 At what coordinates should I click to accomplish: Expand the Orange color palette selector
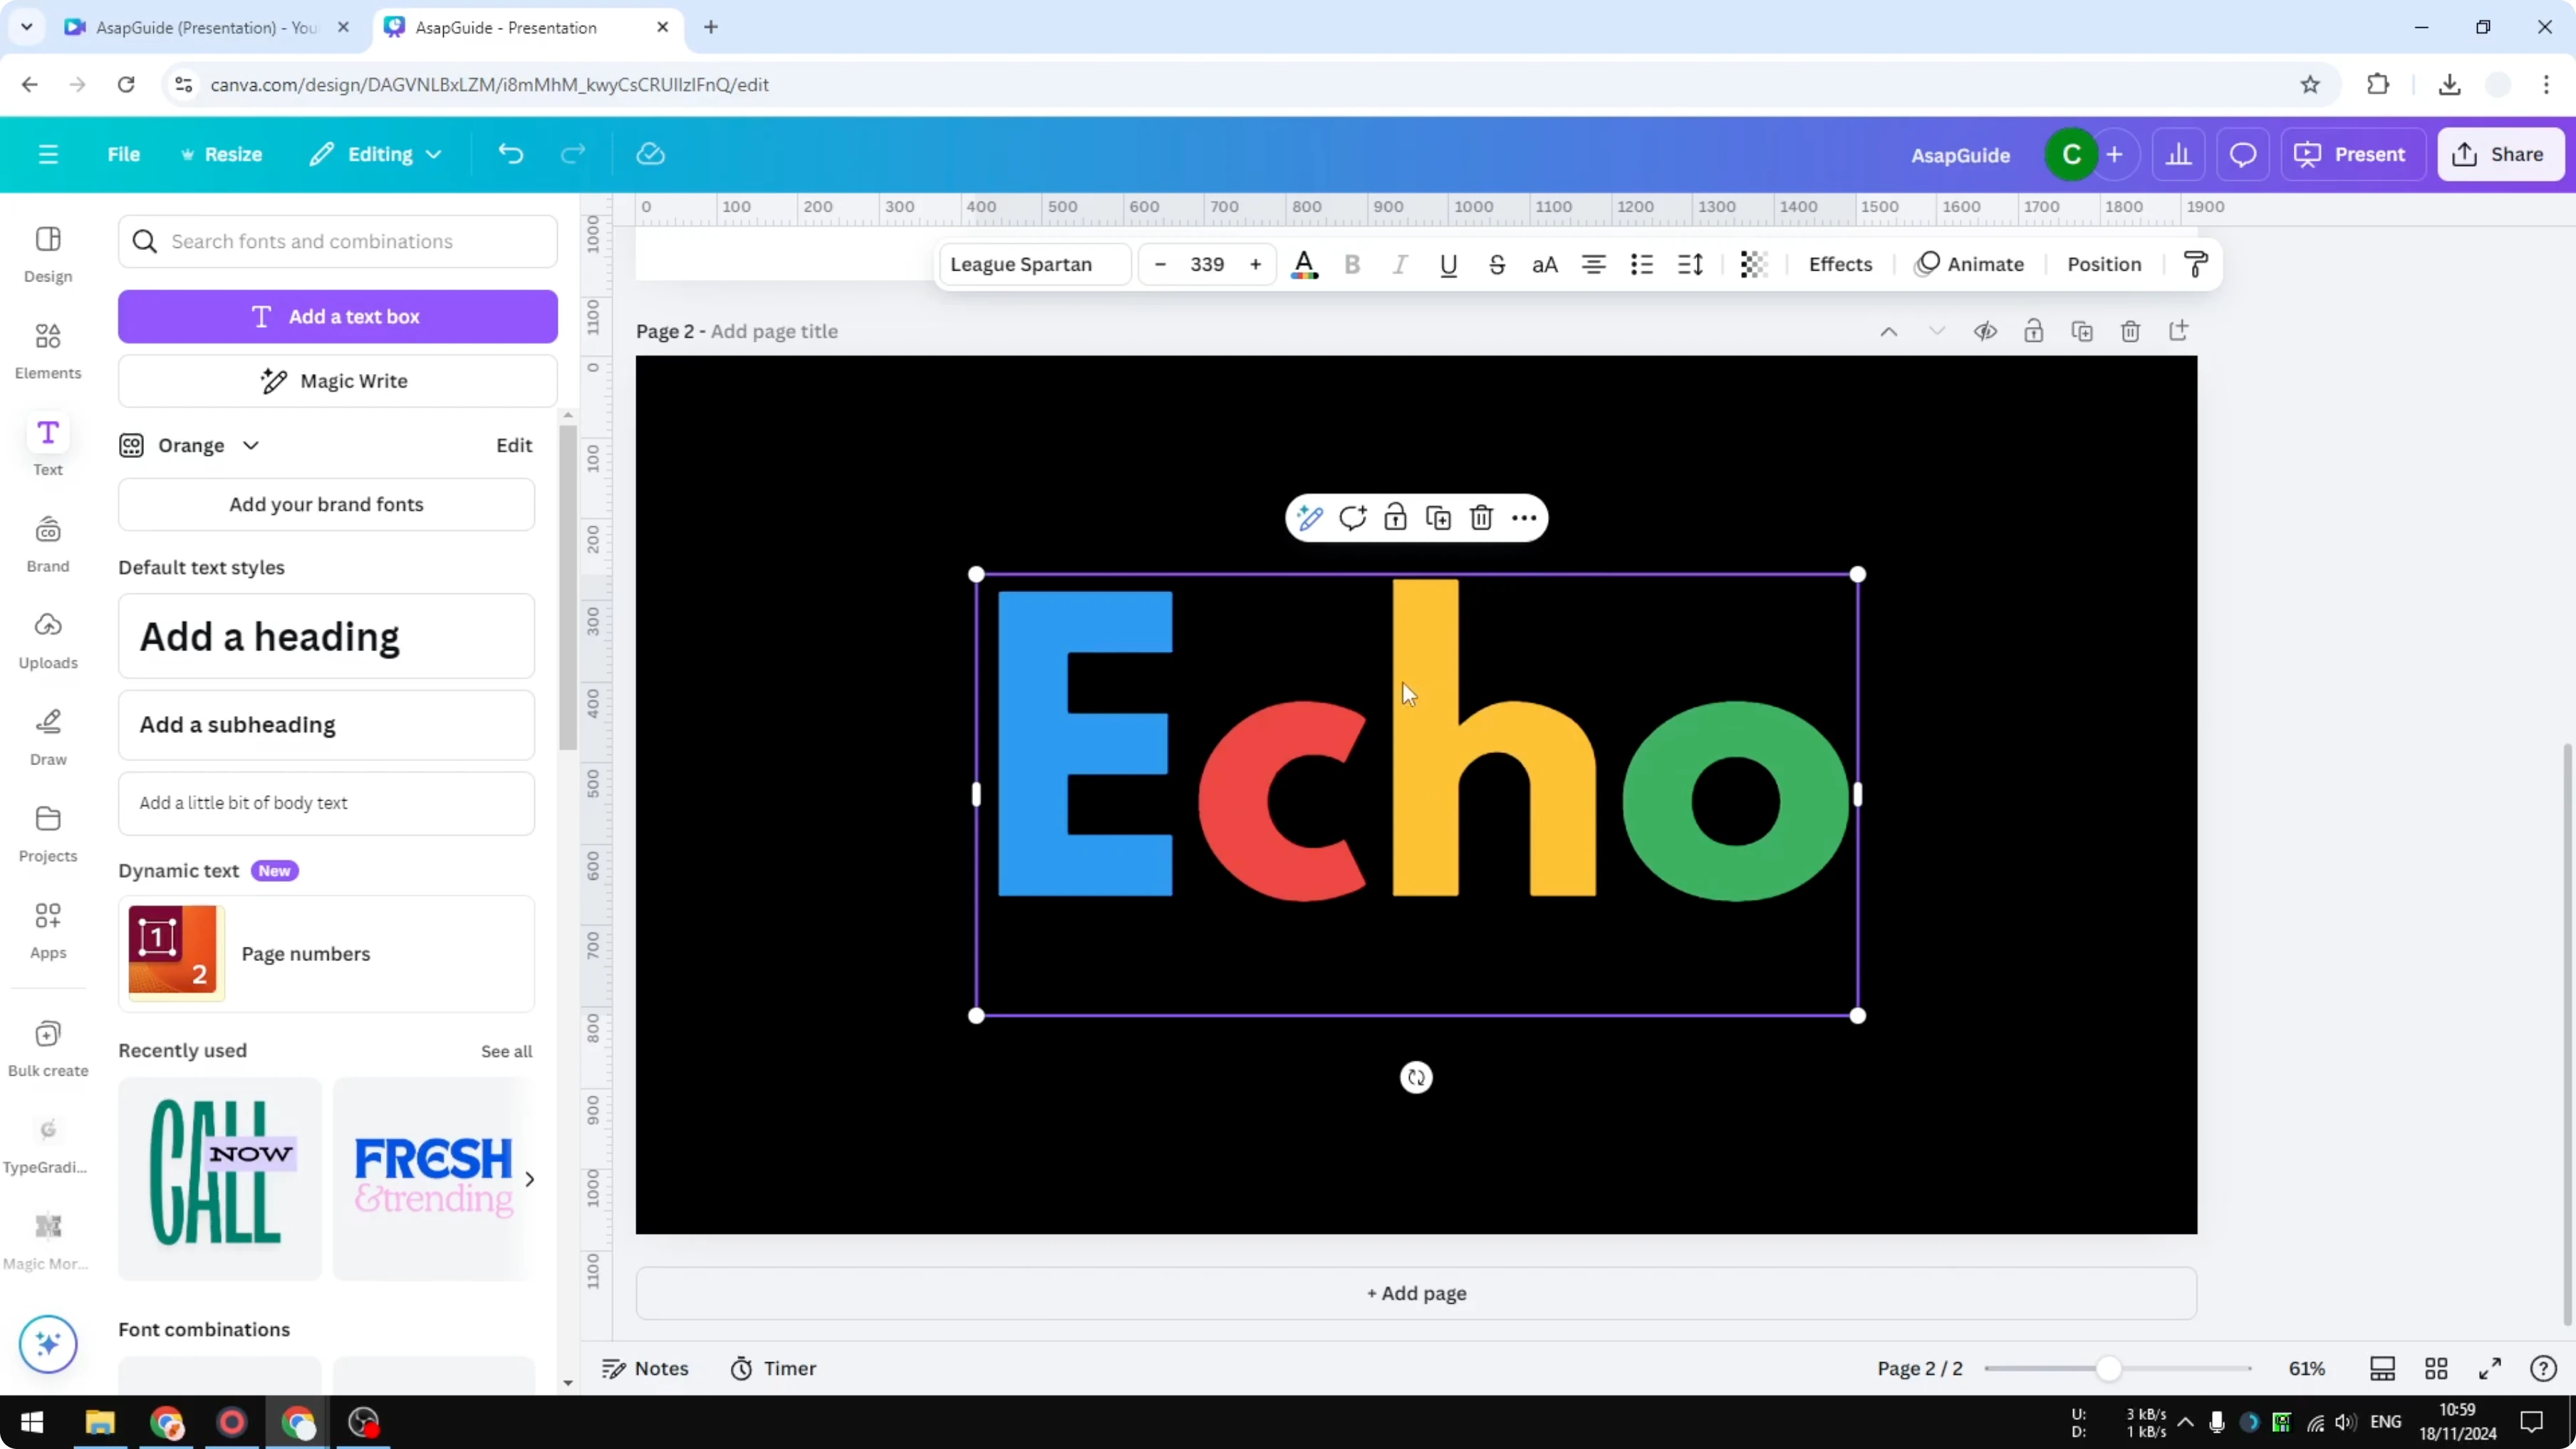(x=251, y=445)
